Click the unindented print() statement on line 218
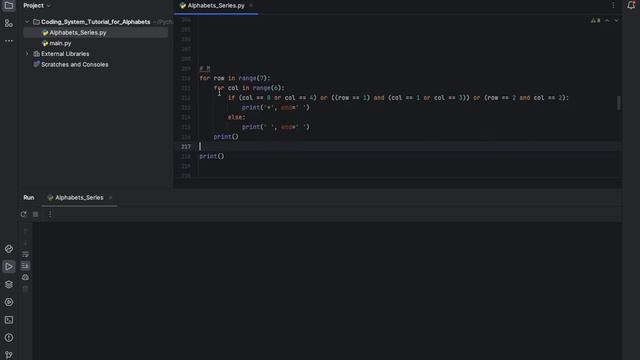 tap(212, 156)
